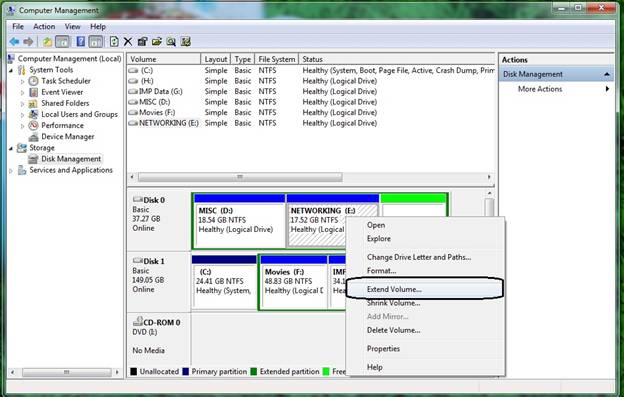Select Explore in the context menu
624x397 pixels.
click(425, 239)
